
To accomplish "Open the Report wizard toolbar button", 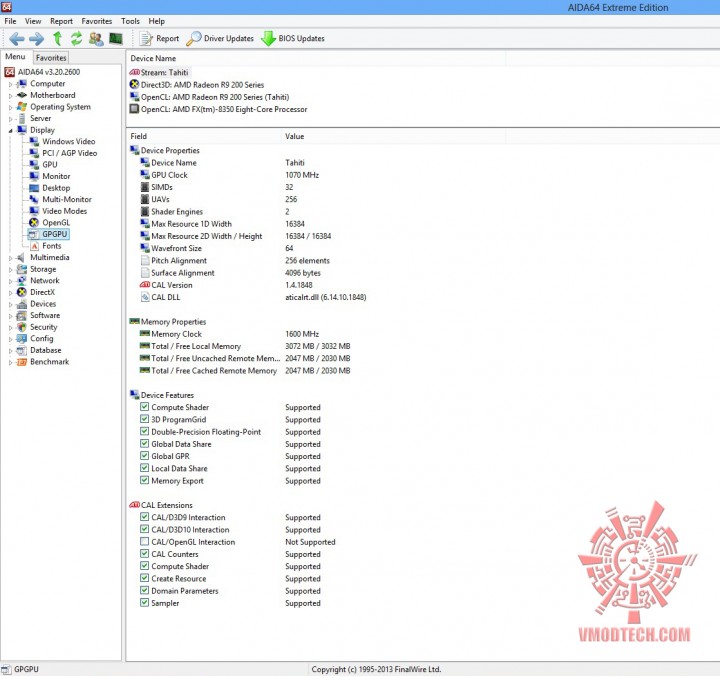I will 159,39.
